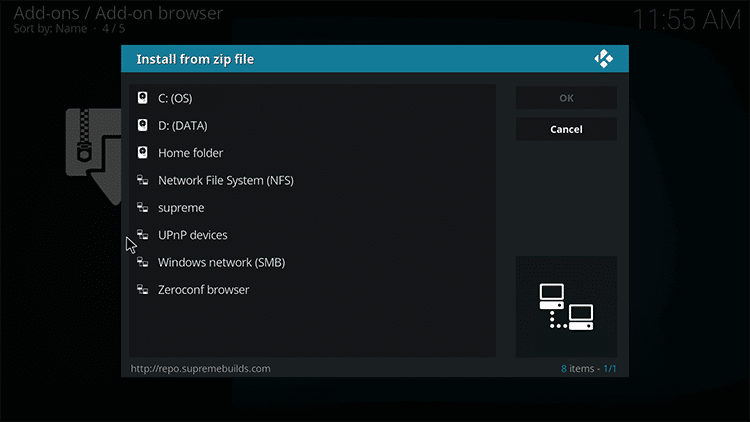The width and height of the screenshot is (750, 422).
Task: Click the network icon beside UPnP devices
Action: [143, 235]
